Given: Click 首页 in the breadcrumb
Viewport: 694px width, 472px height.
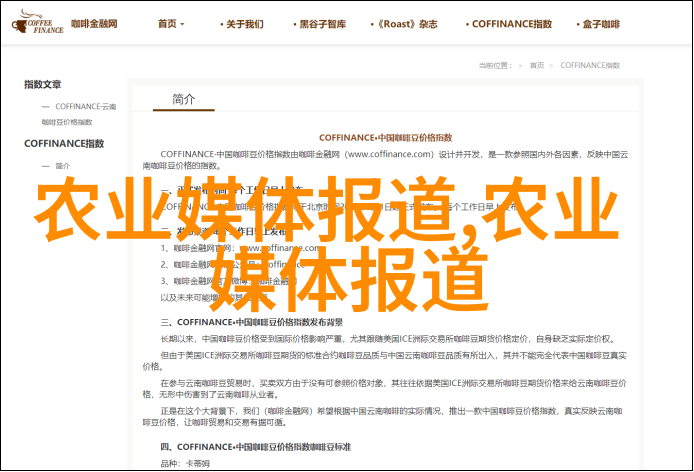Looking at the screenshot, I should pos(537,66).
